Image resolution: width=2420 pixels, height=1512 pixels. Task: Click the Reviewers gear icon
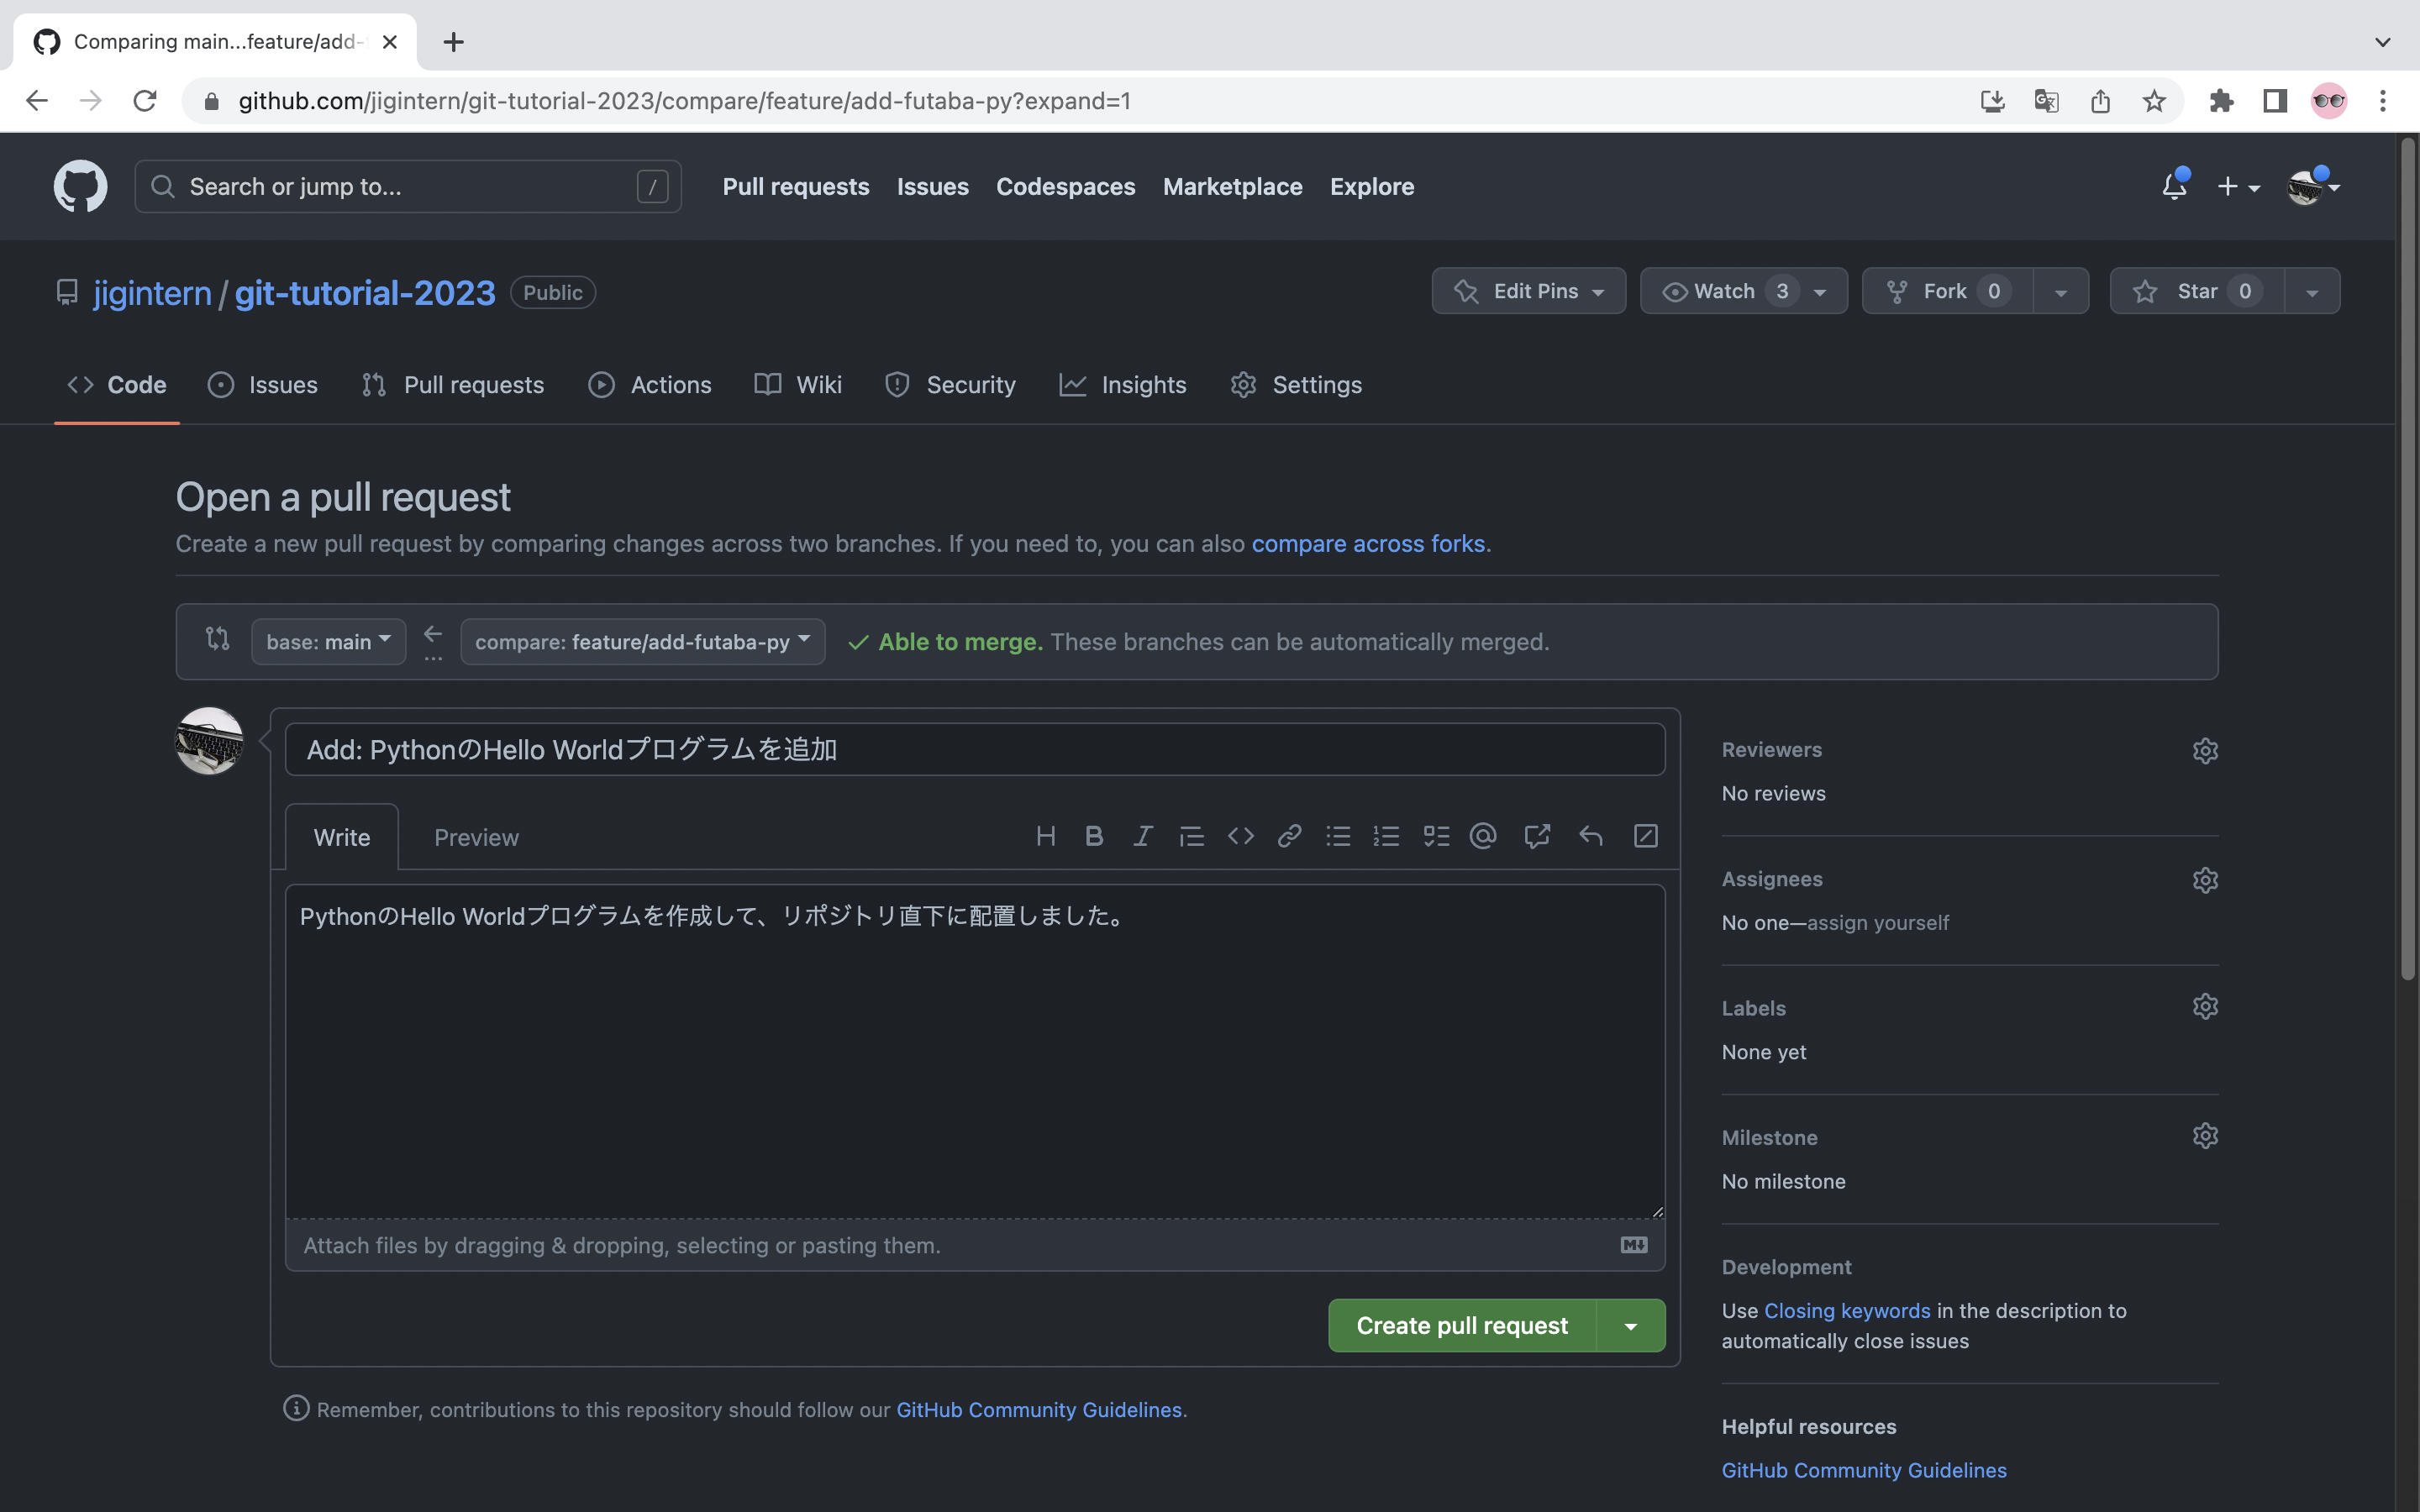(2205, 750)
